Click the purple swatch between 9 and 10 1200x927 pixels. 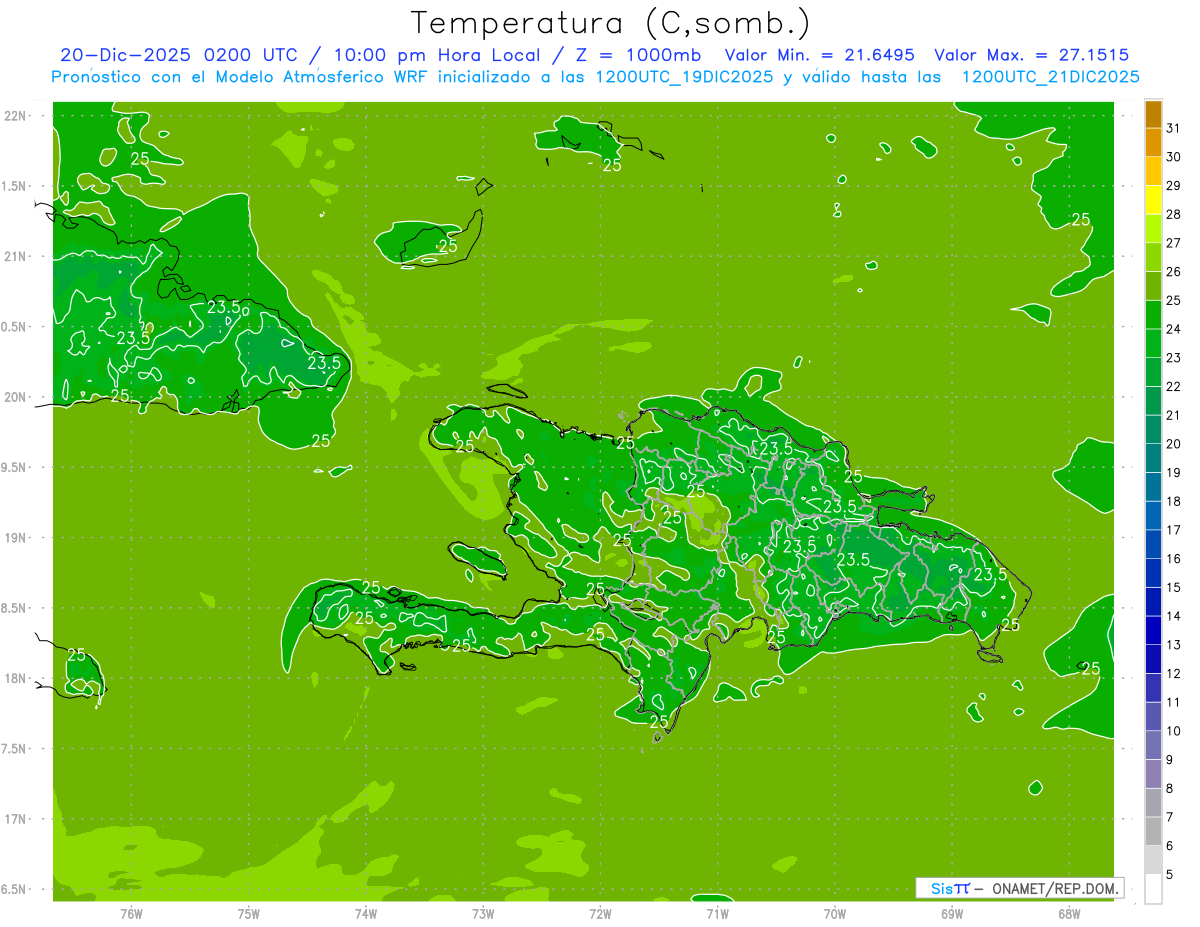[x=1153, y=745]
